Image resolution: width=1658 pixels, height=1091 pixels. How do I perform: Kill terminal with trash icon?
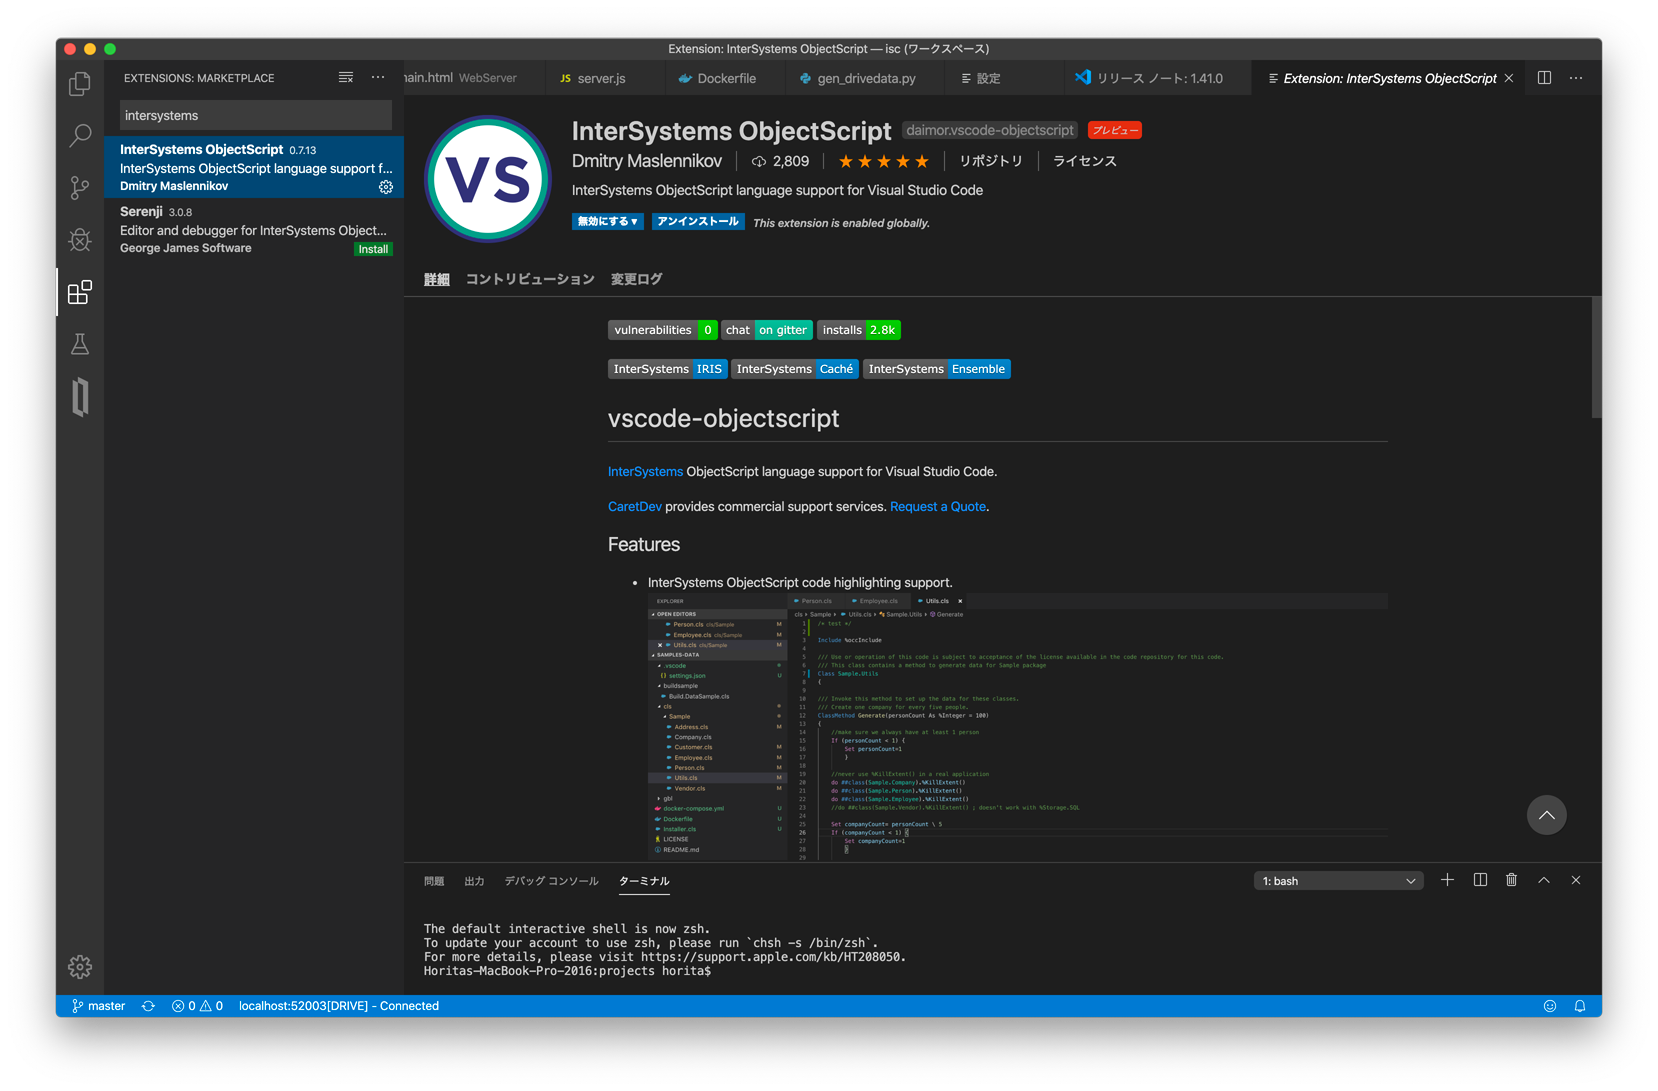point(1512,880)
